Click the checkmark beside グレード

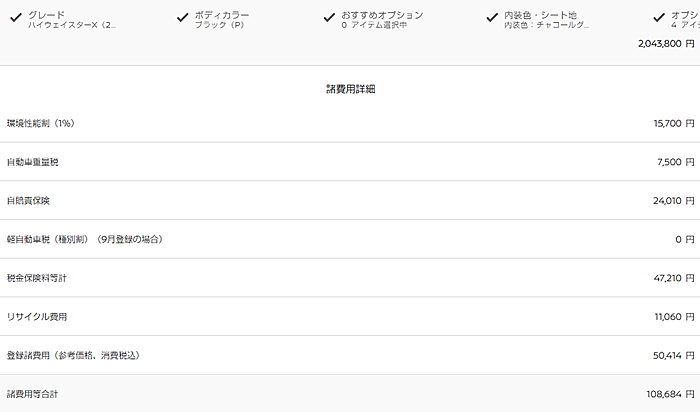14,17
